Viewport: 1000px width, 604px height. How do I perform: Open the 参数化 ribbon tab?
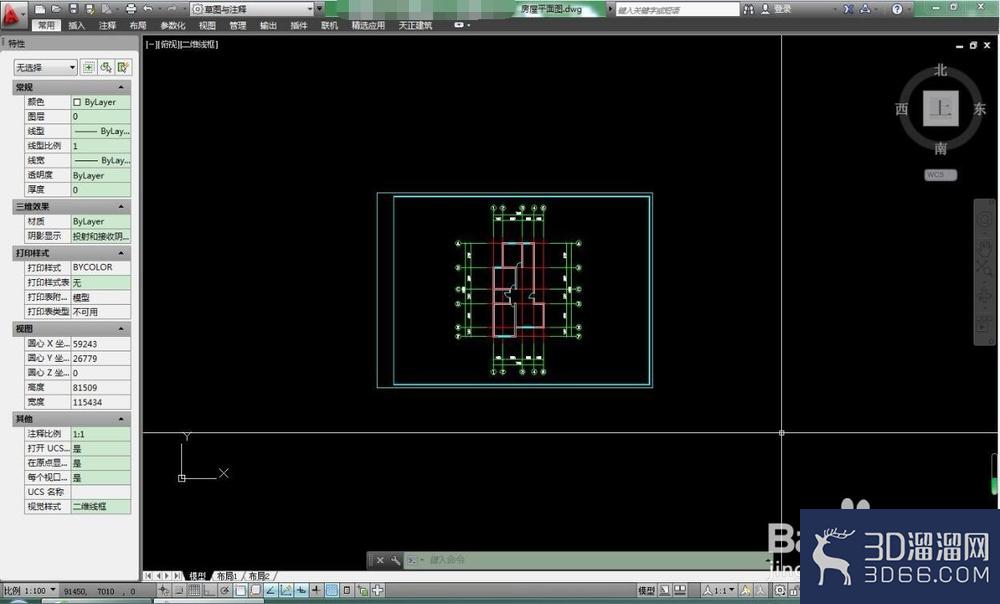coord(173,26)
